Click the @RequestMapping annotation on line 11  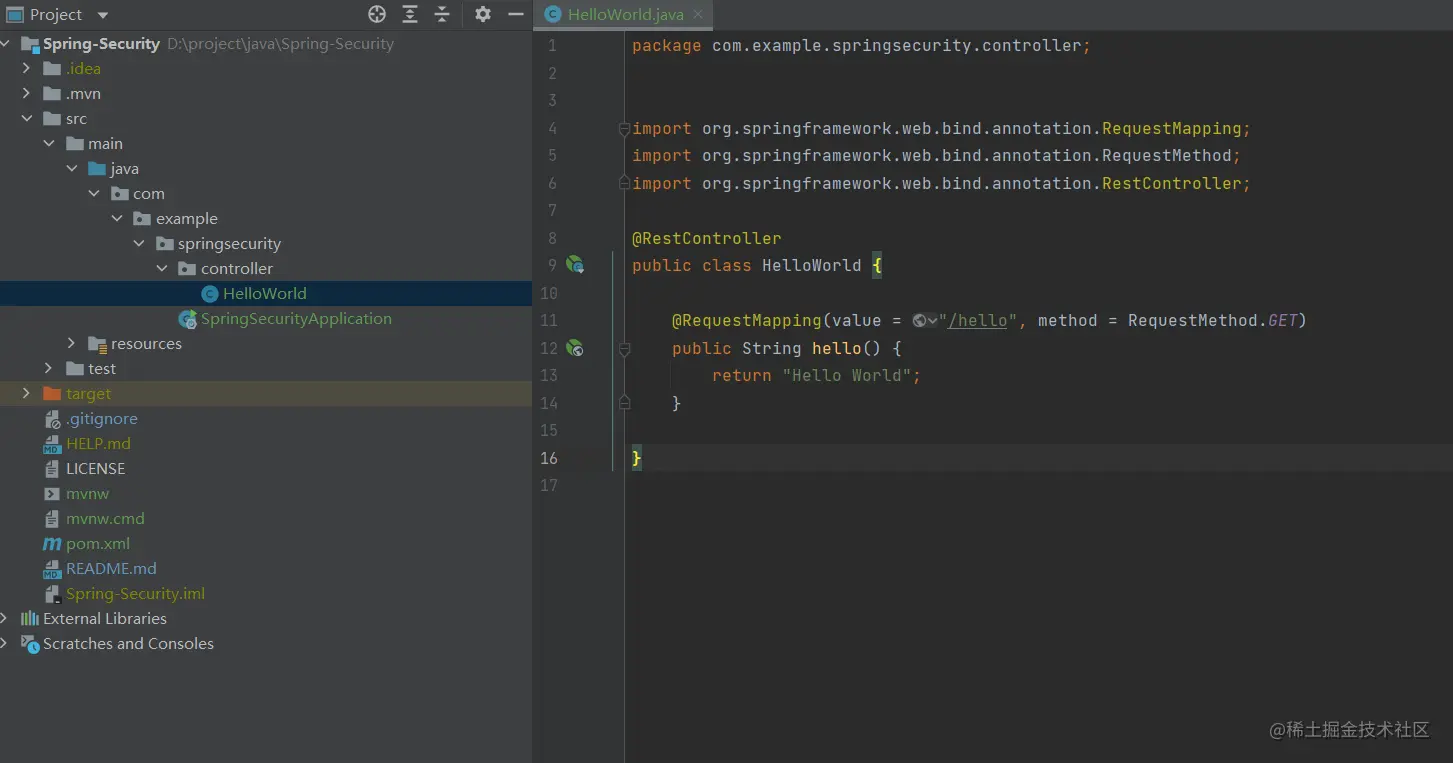click(x=747, y=321)
